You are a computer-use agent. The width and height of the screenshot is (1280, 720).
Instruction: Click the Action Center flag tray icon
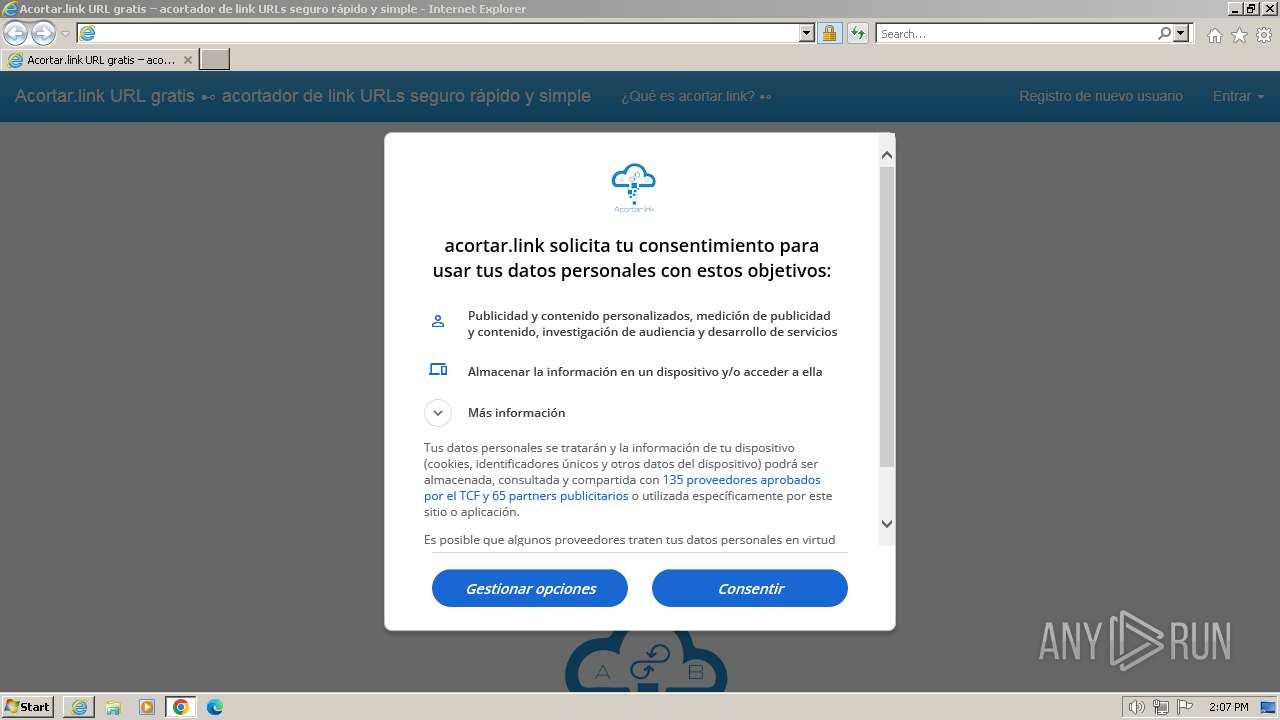pos(1185,707)
